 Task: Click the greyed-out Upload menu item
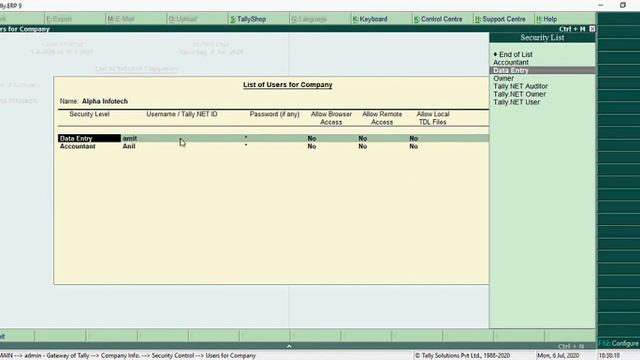tap(182, 19)
